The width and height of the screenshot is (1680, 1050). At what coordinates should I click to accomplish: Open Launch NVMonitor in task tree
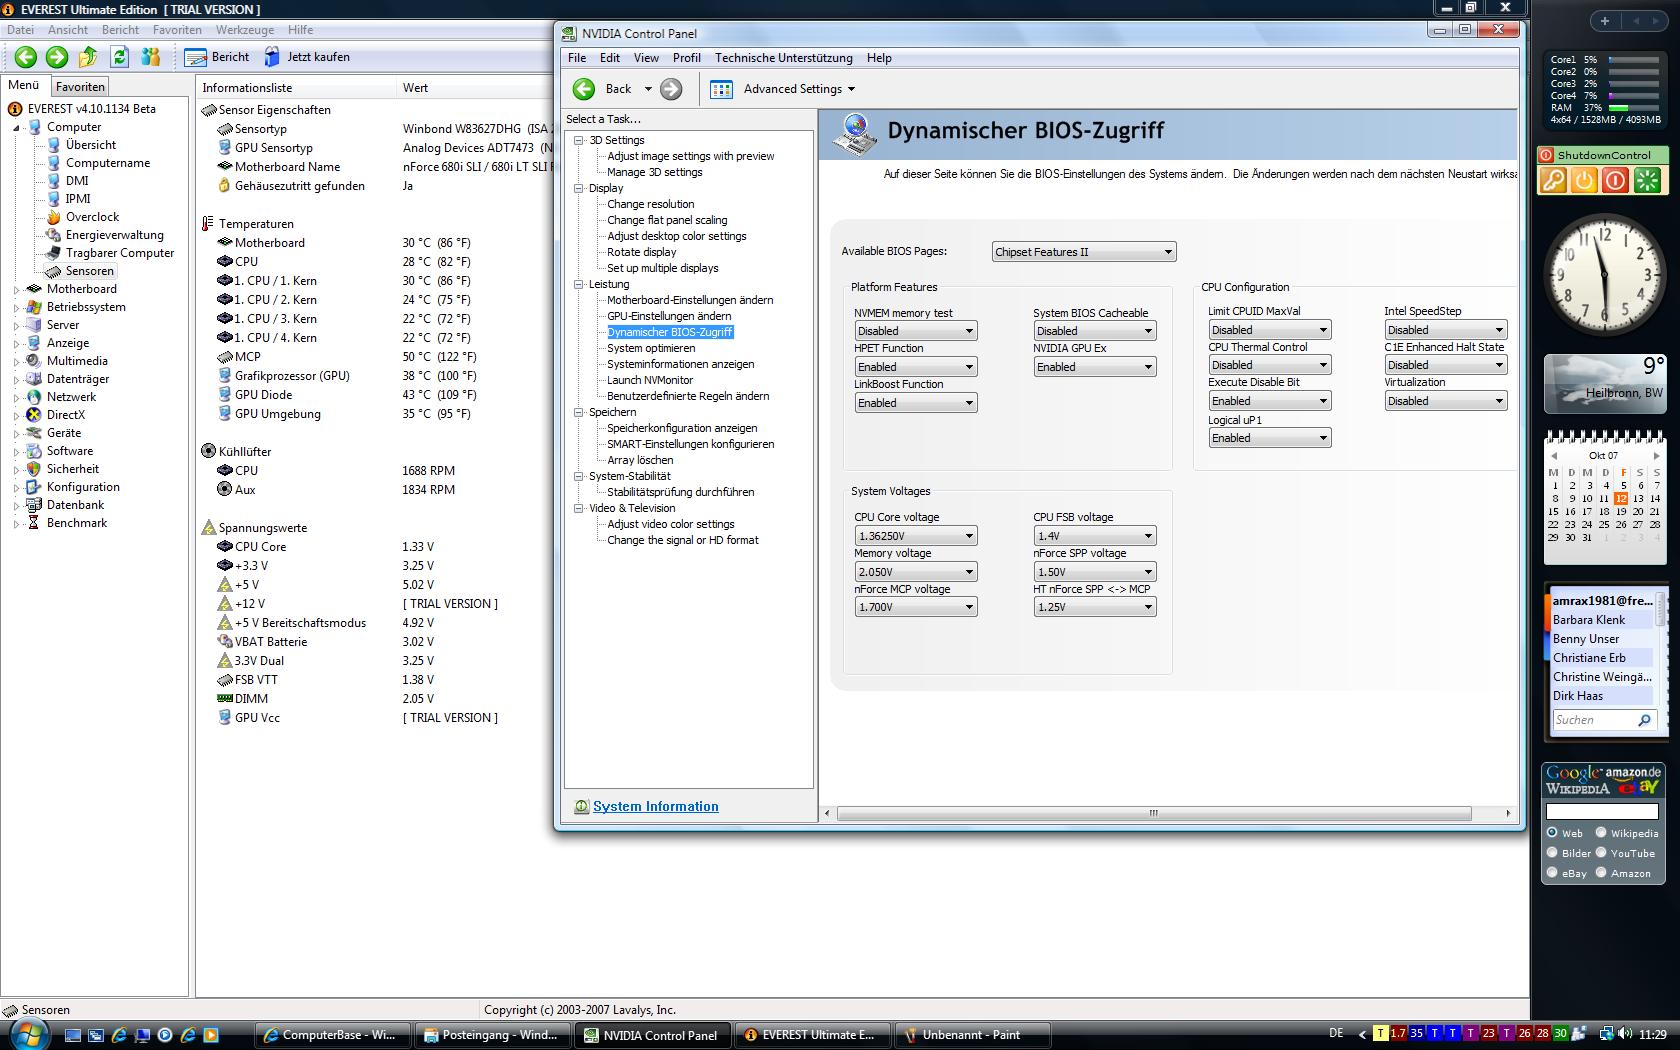(x=650, y=380)
